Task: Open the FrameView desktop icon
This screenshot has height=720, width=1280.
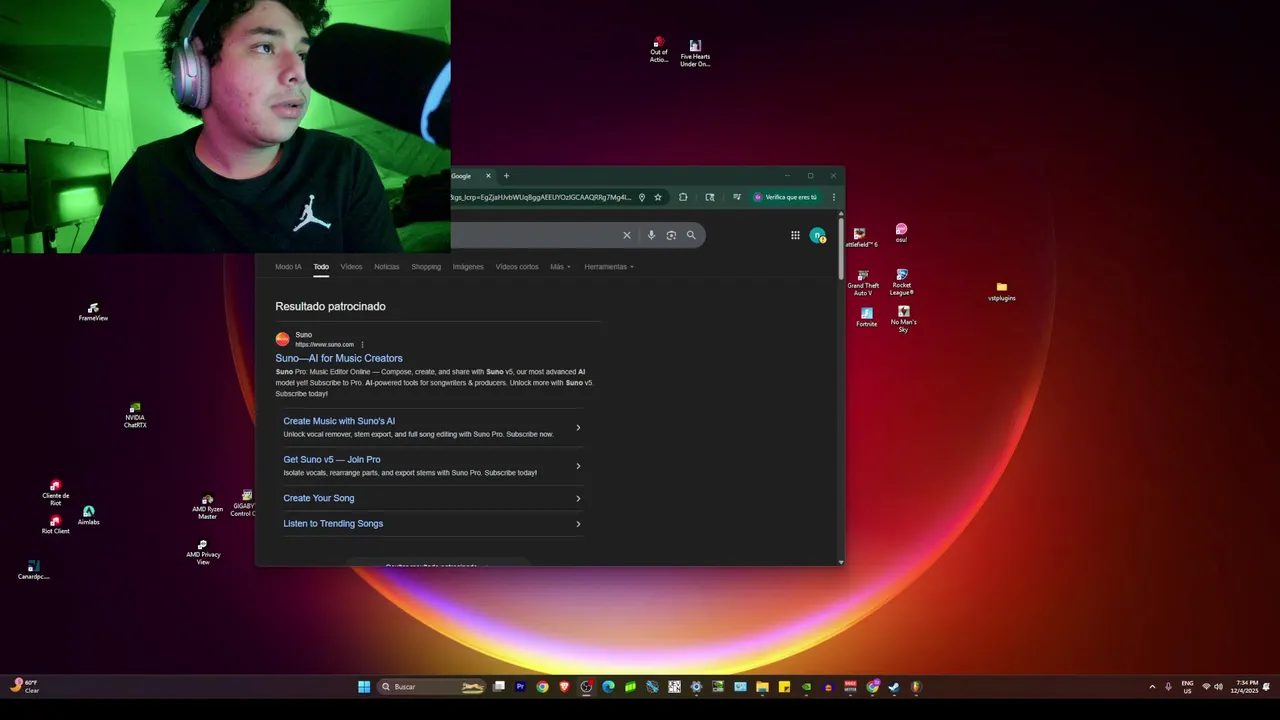Action: (x=93, y=312)
